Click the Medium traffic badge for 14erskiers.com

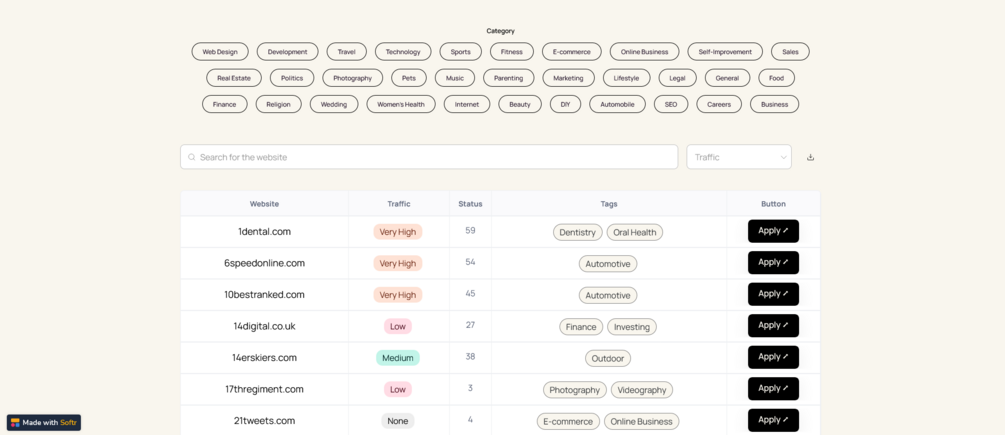397,358
